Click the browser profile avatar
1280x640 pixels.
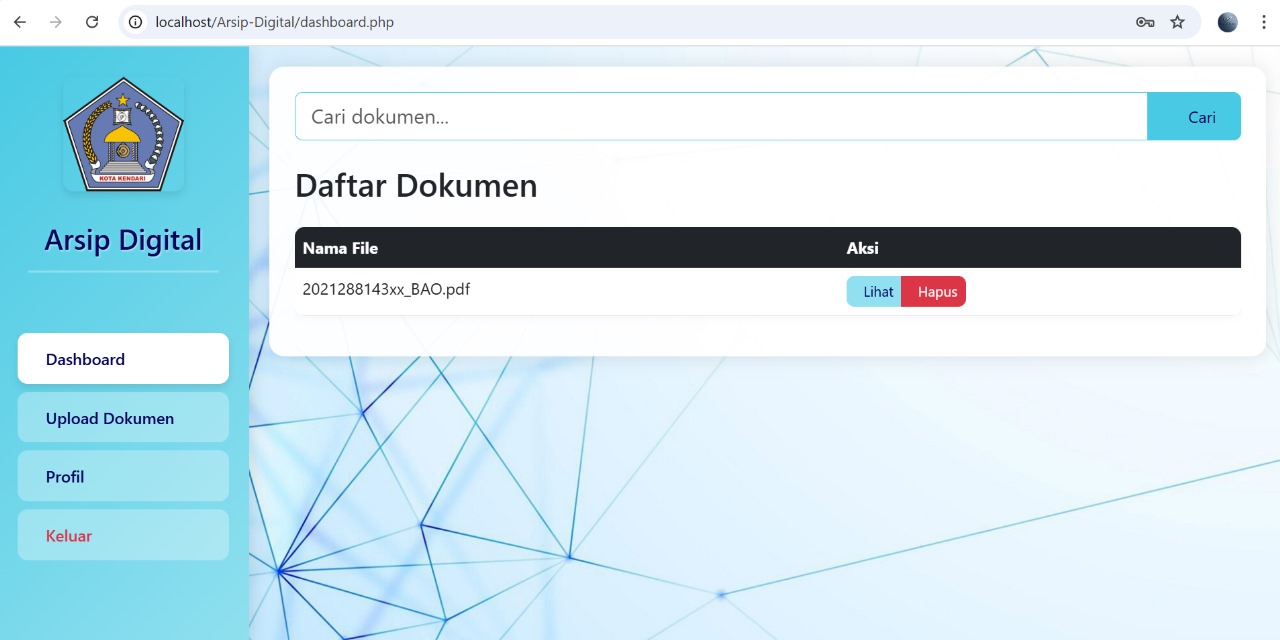pos(1226,21)
